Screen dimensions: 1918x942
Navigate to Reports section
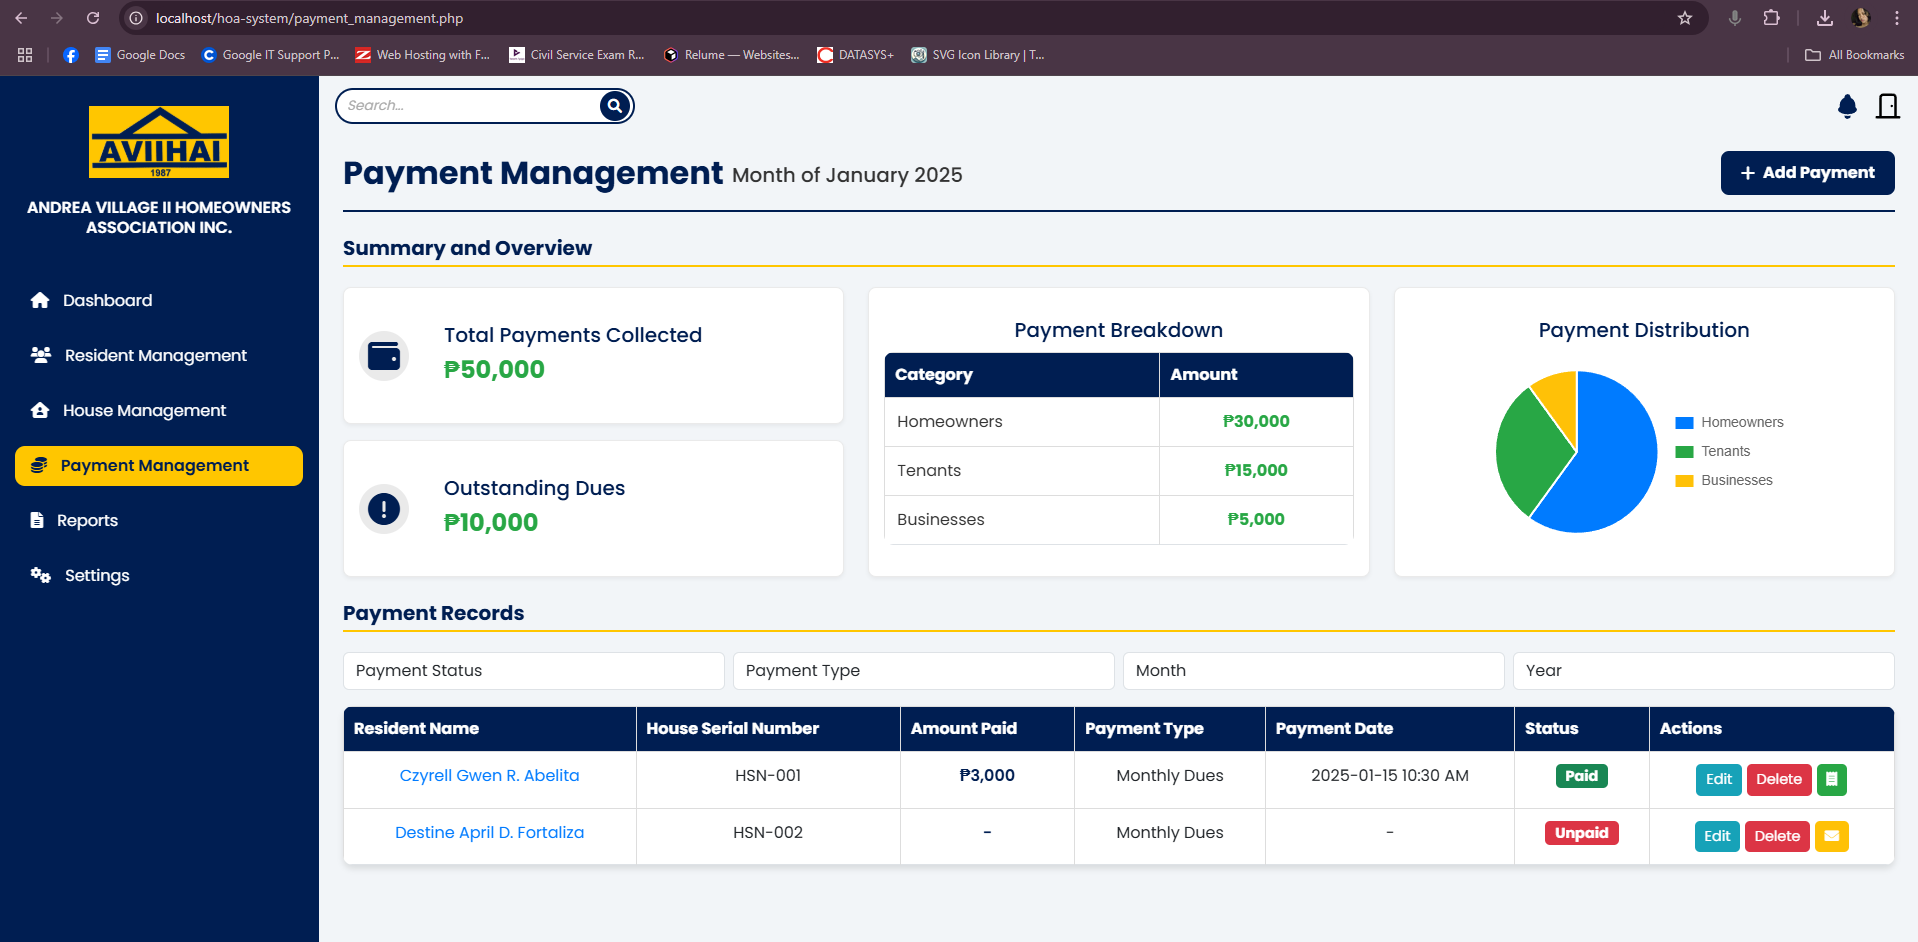(x=87, y=521)
